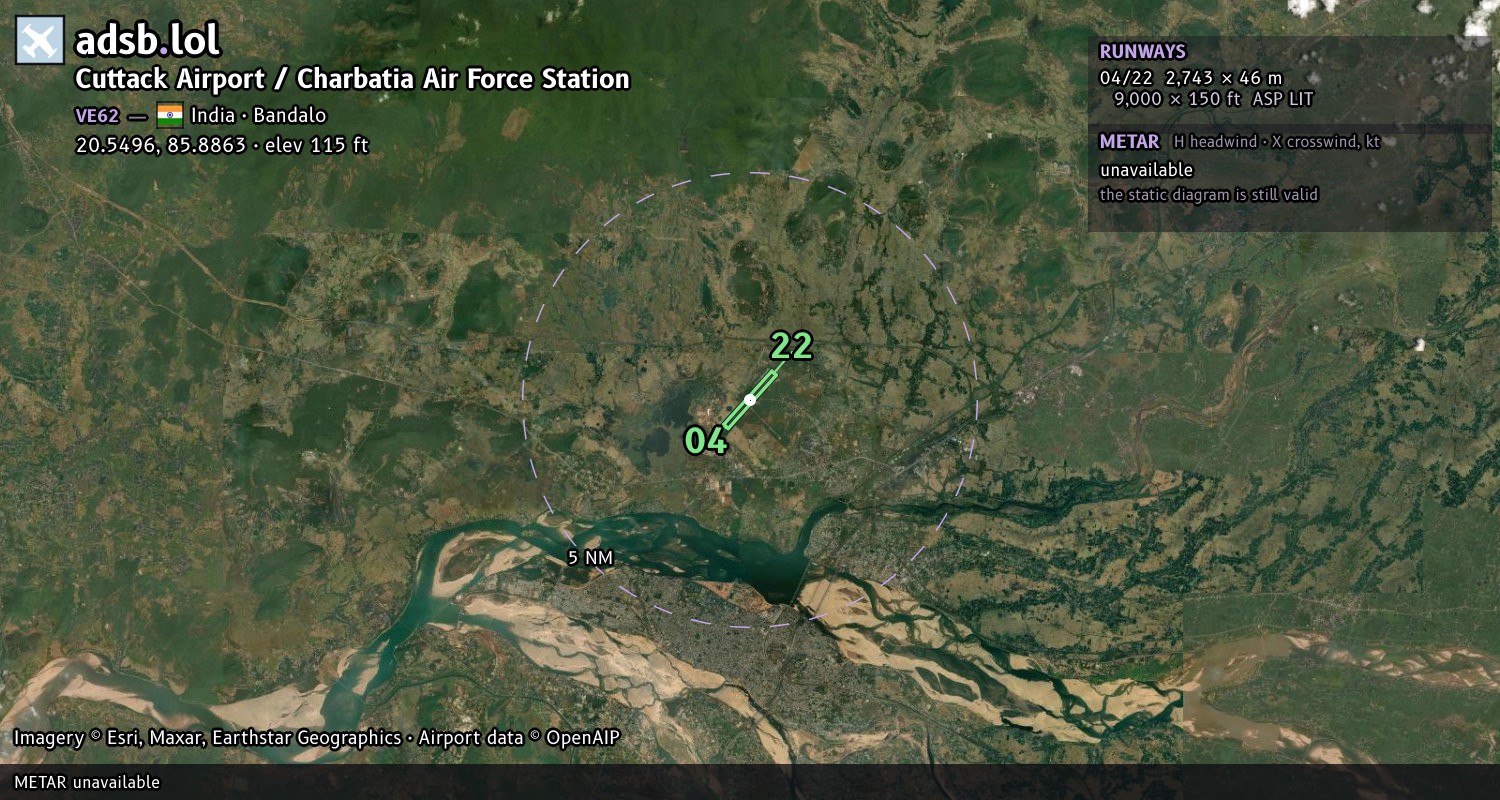Click the 'METAR unavailable' status bar message
This screenshot has width=1500, height=800.
coord(87,782)
